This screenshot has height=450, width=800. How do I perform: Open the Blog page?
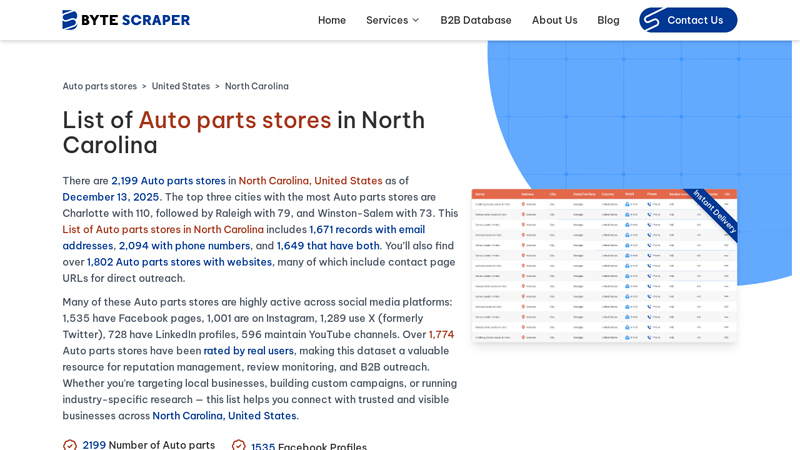(608, 20)
